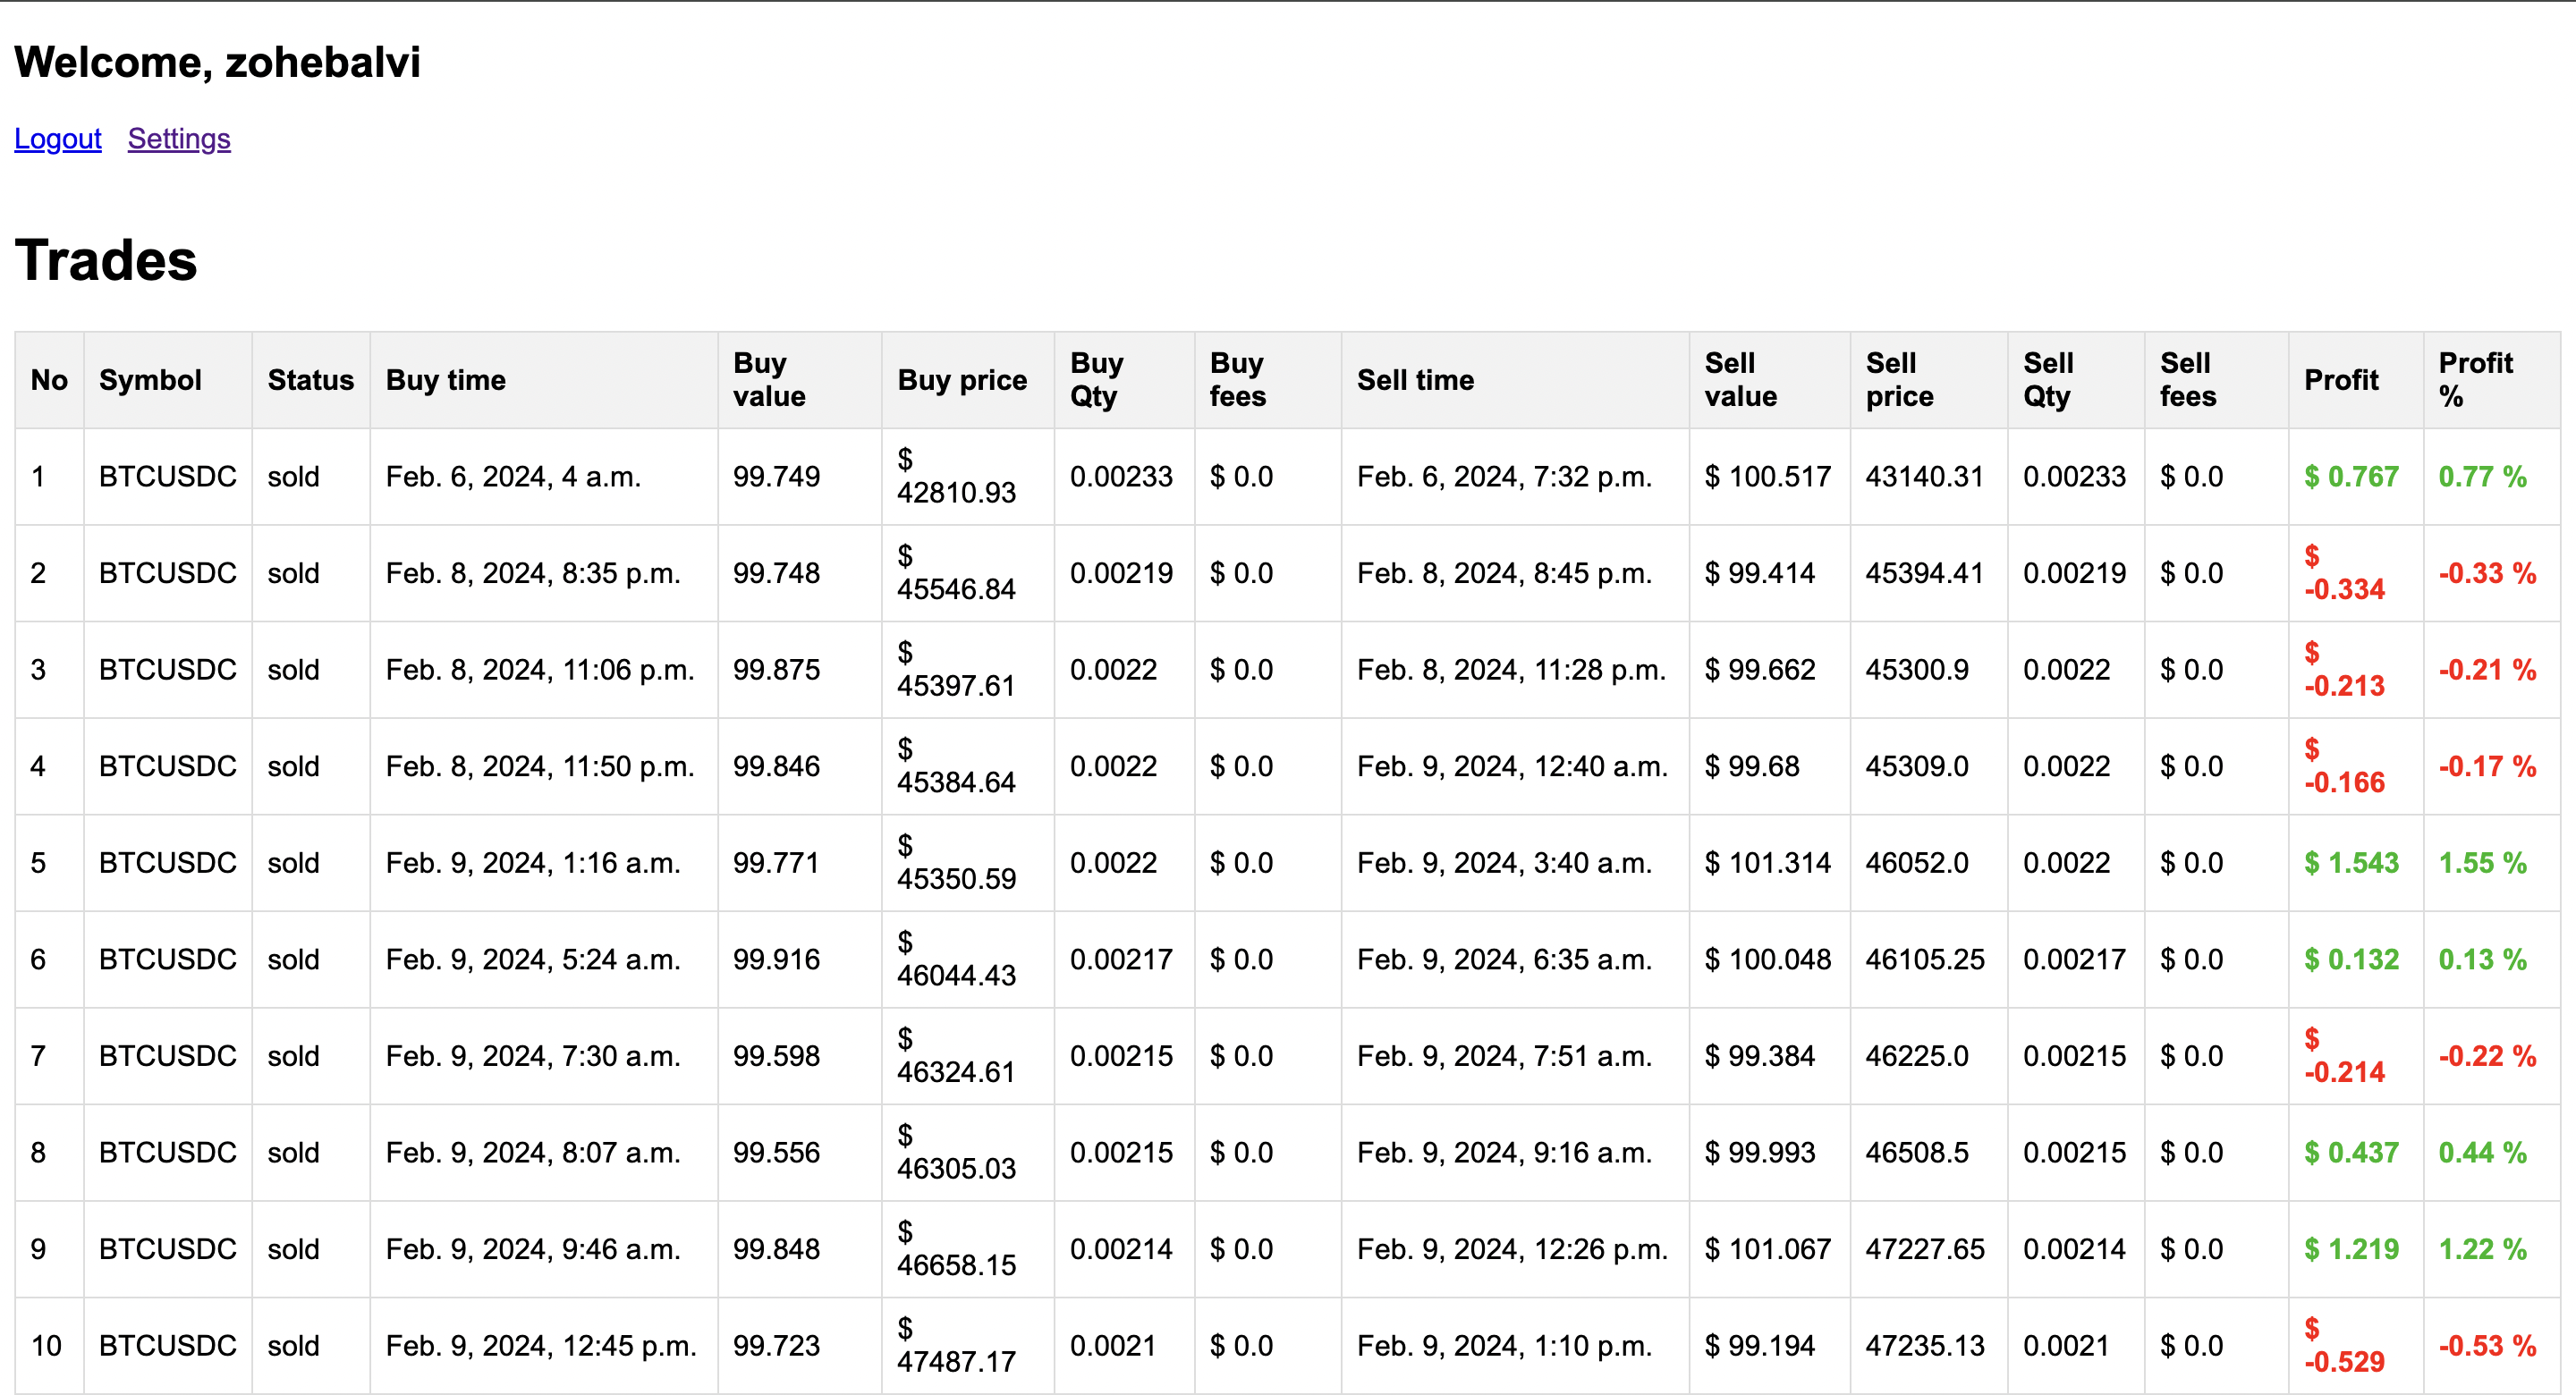Screen dimensions: 2576x1395
Task: Click buy time Feb. 8, 2024, 11:06 p.m.
Action: (539, 670)
